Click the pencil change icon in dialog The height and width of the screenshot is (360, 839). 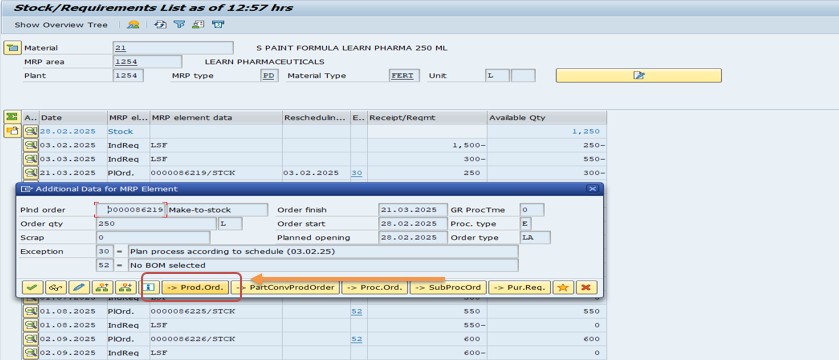coord(79,287)
